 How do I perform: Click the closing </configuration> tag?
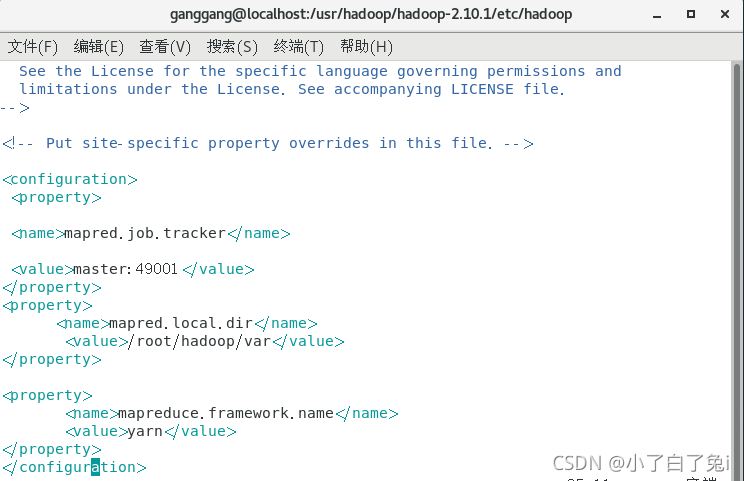(74, 468)
